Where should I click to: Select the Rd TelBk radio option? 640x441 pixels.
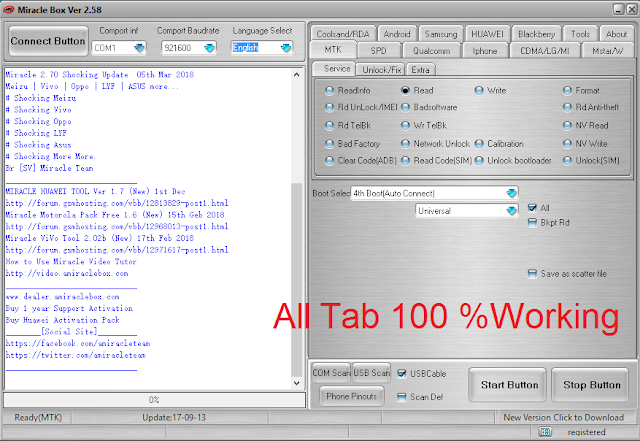(x=329, y=125)
